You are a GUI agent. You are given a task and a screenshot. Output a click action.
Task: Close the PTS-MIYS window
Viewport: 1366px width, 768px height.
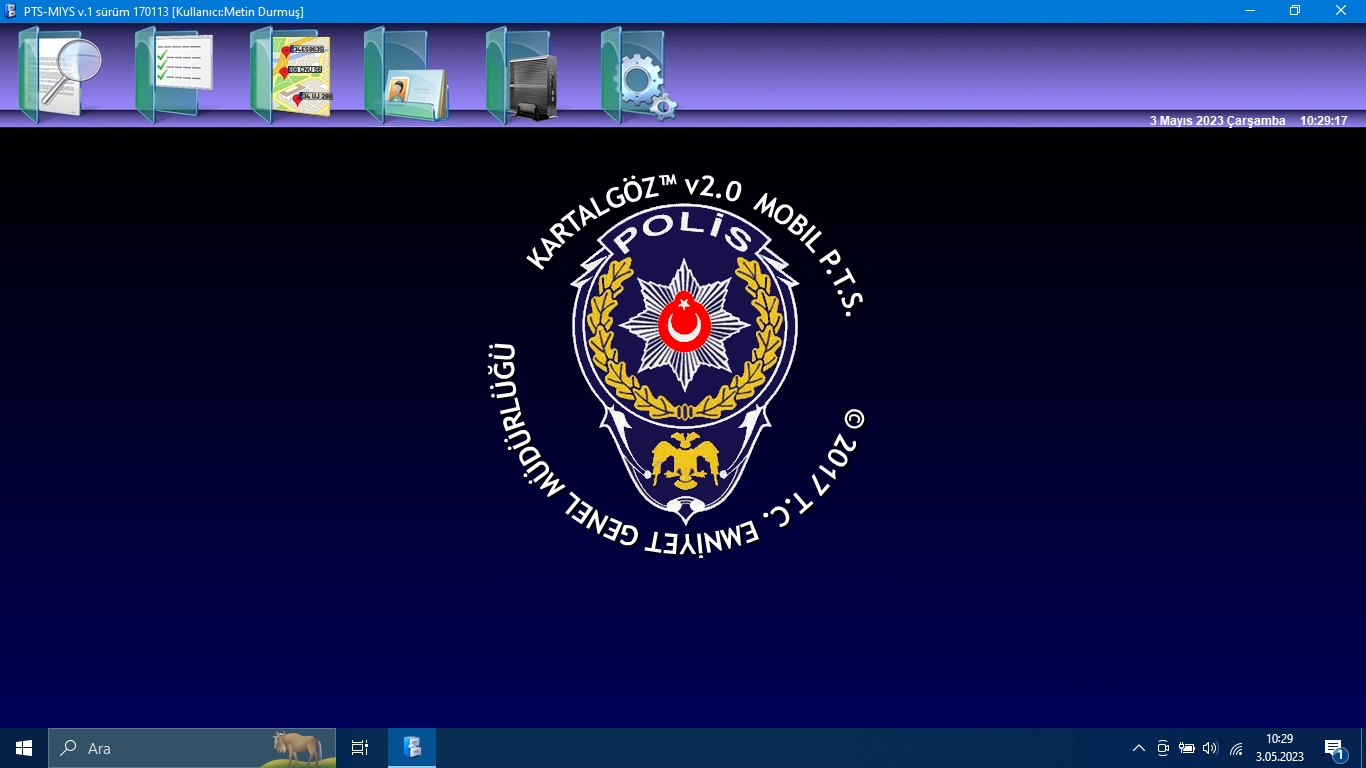point(1341,11)
